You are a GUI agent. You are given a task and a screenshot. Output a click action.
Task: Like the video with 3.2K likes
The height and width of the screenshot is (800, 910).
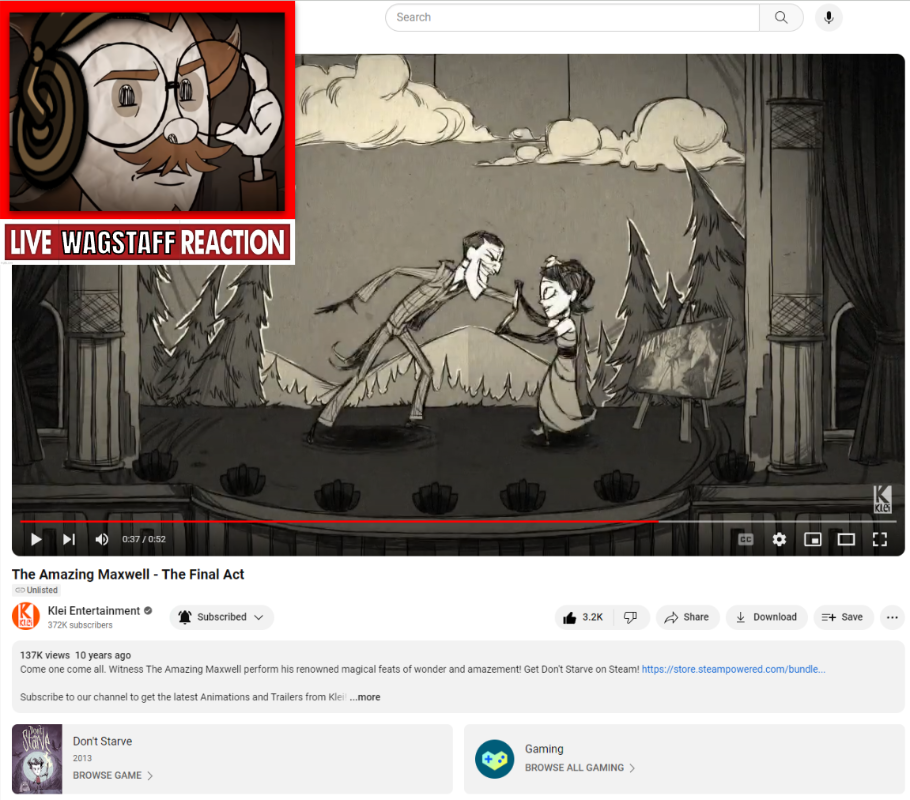click(x=583, y=617)
